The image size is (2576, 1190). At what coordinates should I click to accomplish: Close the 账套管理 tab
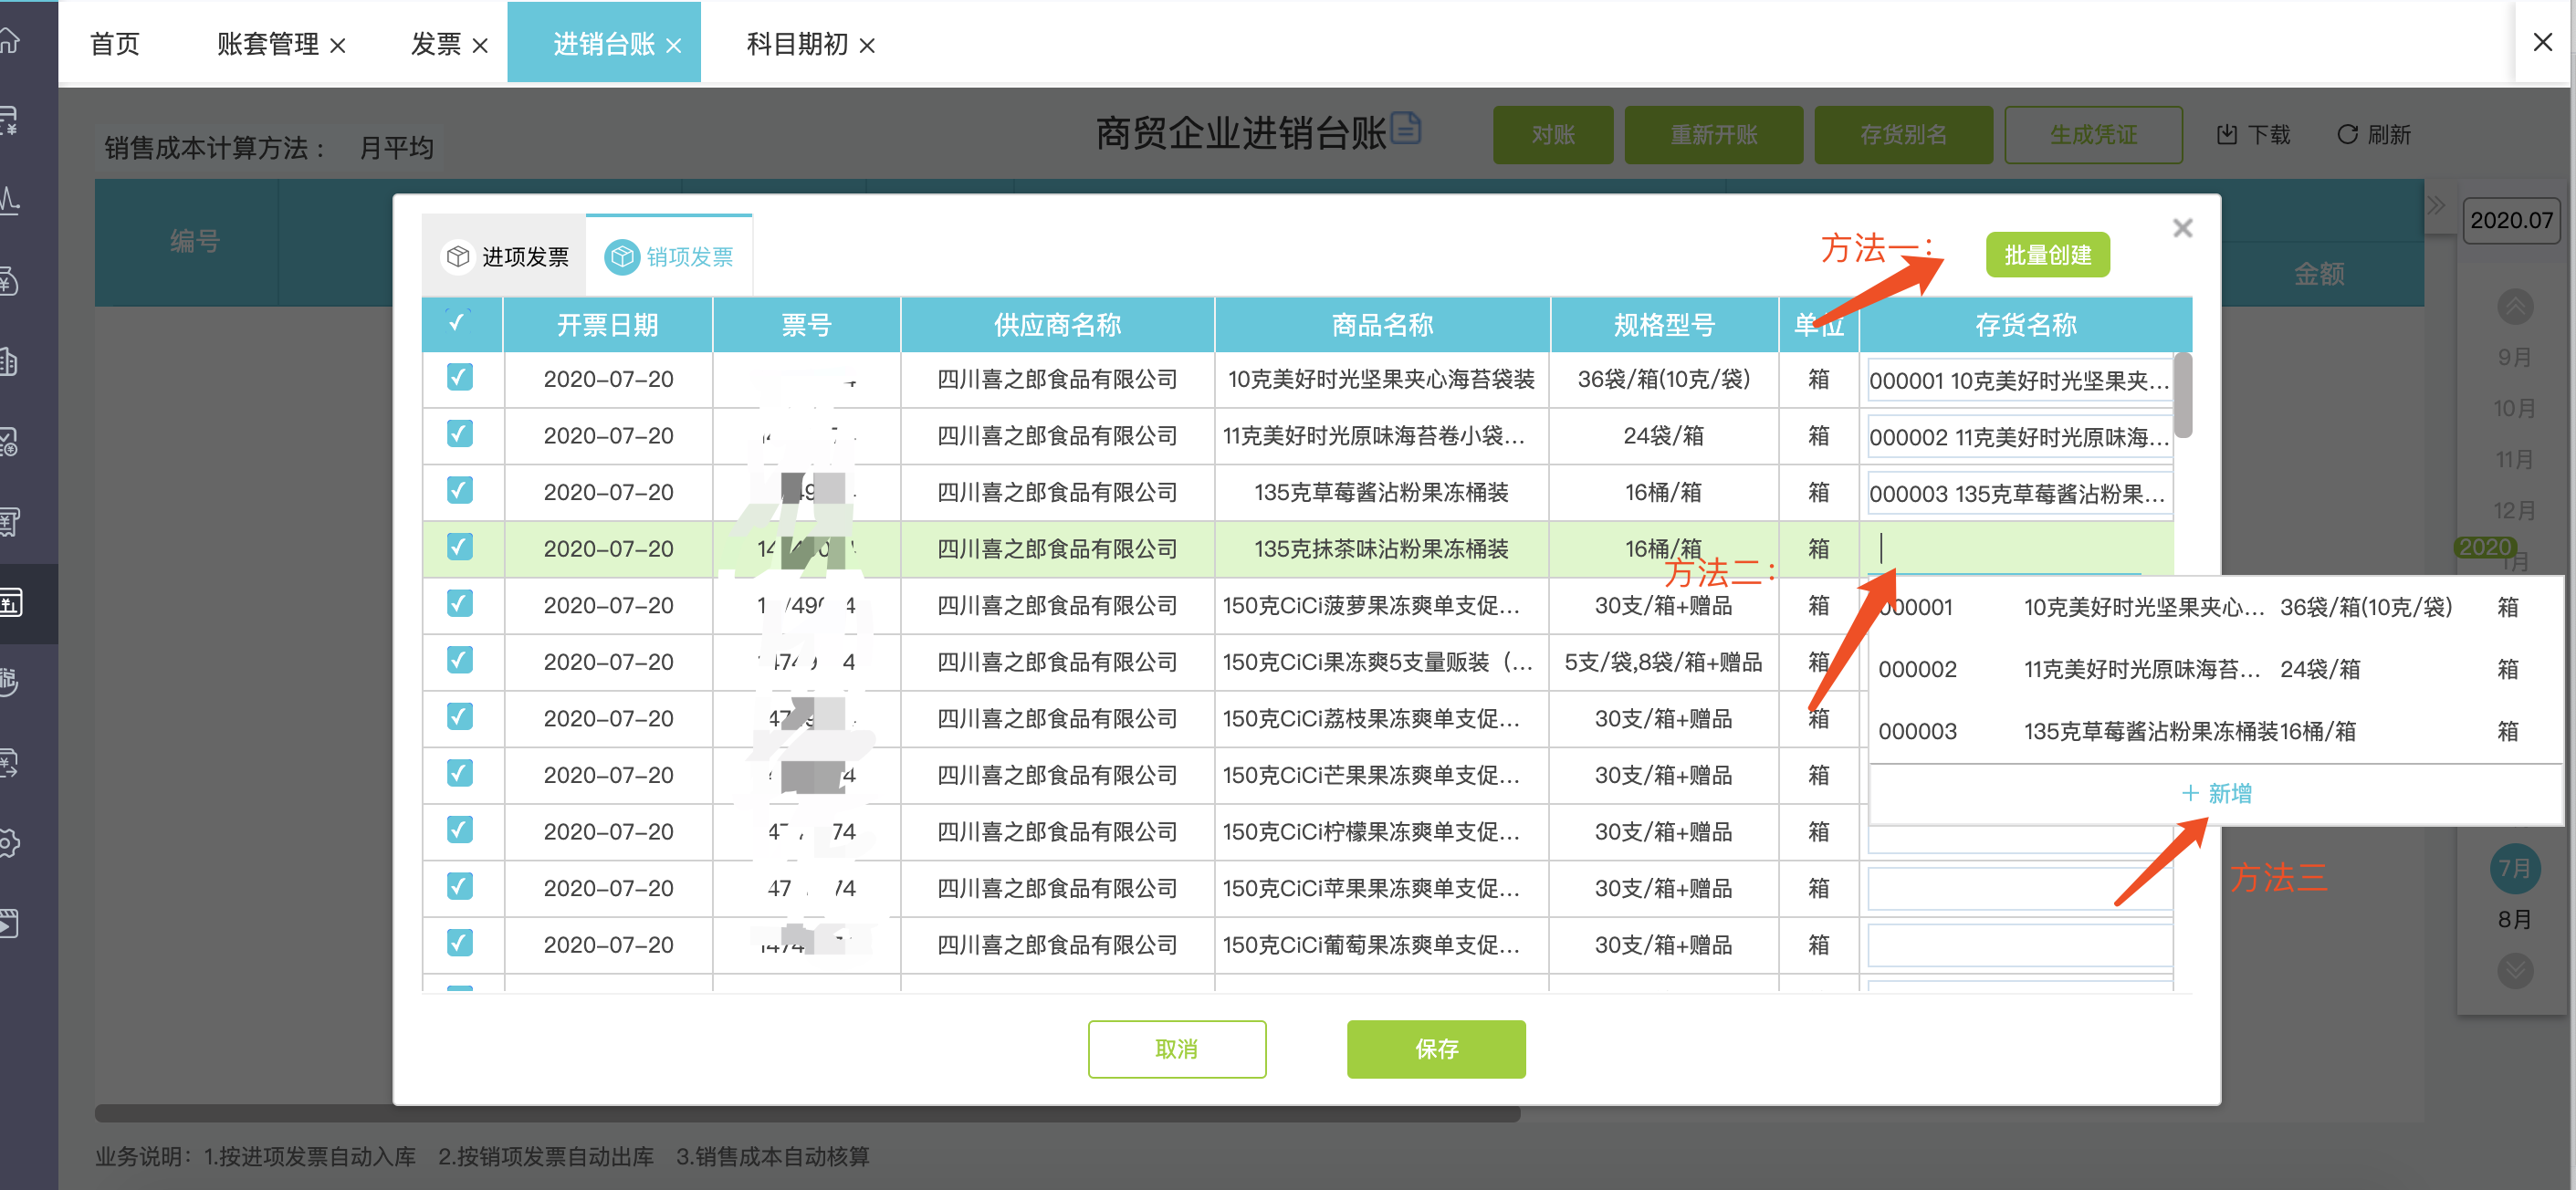(x=338, y=46)
